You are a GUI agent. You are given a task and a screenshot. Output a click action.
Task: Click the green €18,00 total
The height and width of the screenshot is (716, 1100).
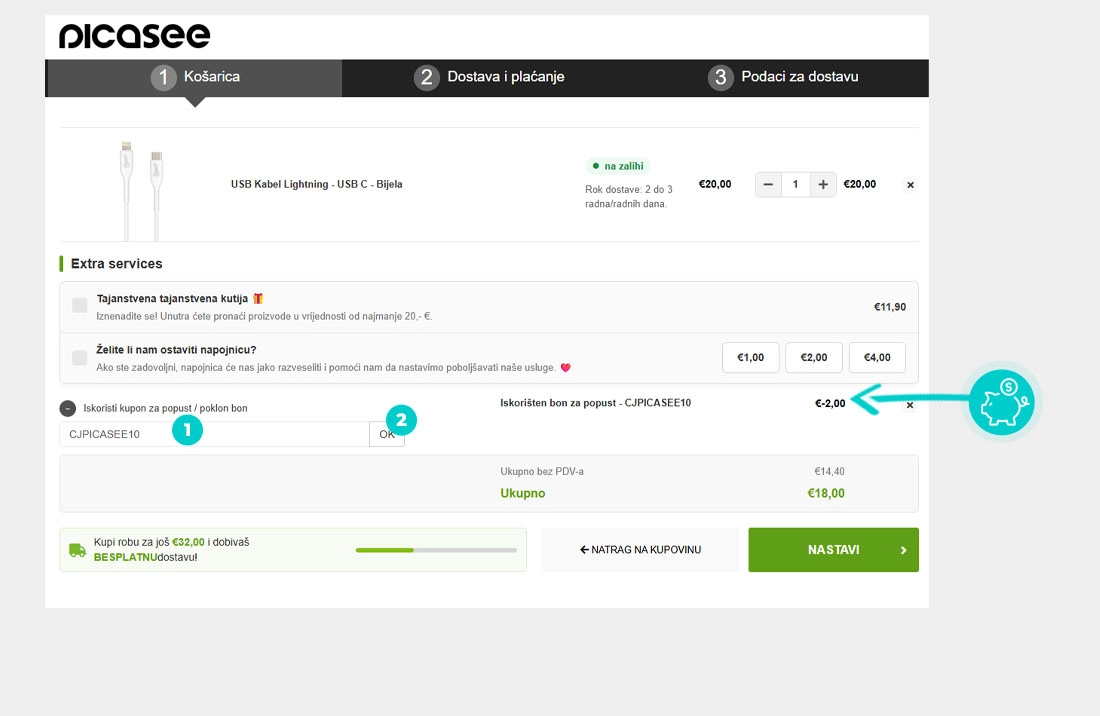coord(826,493)
